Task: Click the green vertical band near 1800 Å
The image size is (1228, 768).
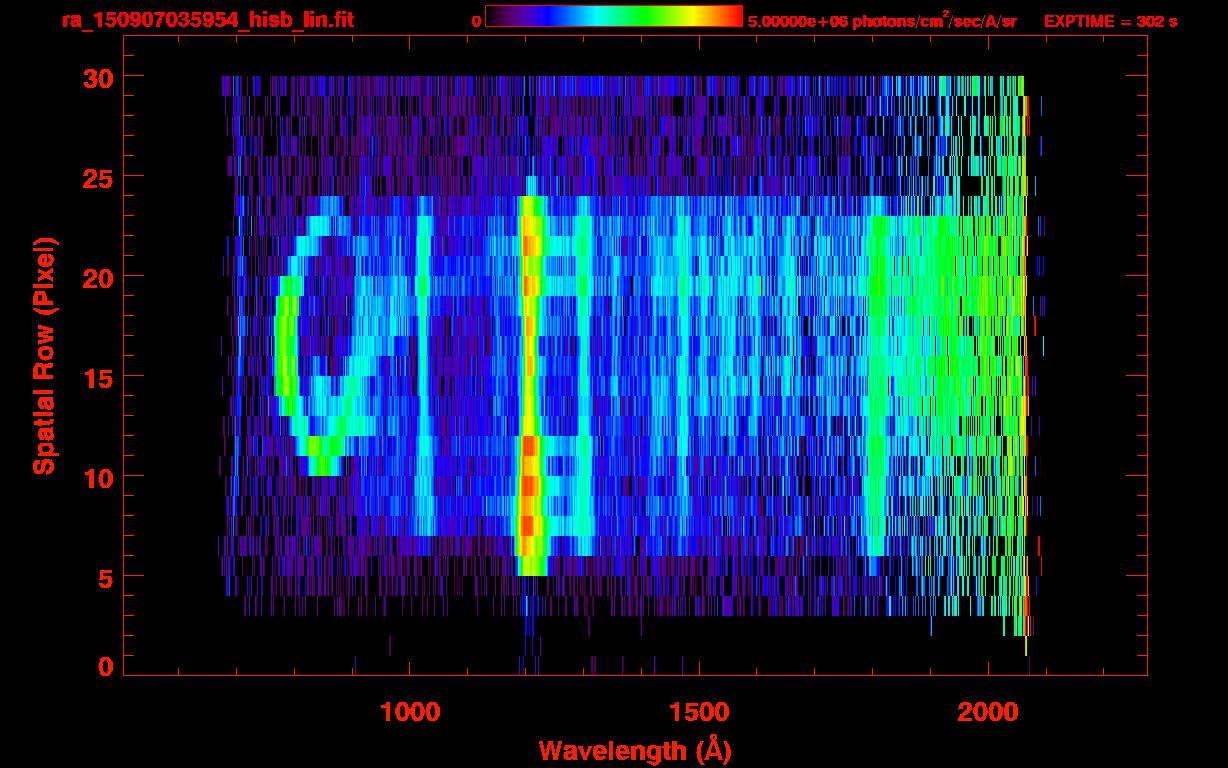Action: pos(878,380)
